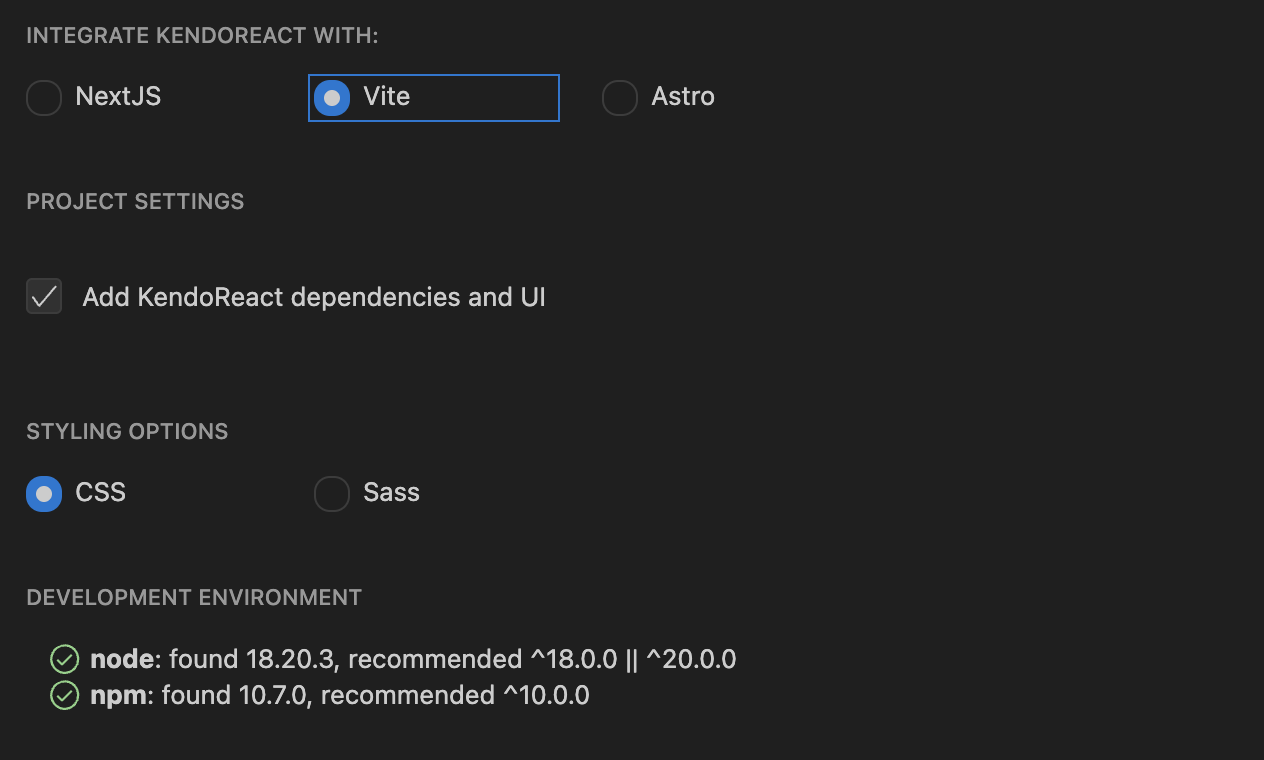Image resolution: width=1264 pixels, height=760 pixels.
Task: Click the Development Environment section heading
Action: tap(194, 598)
